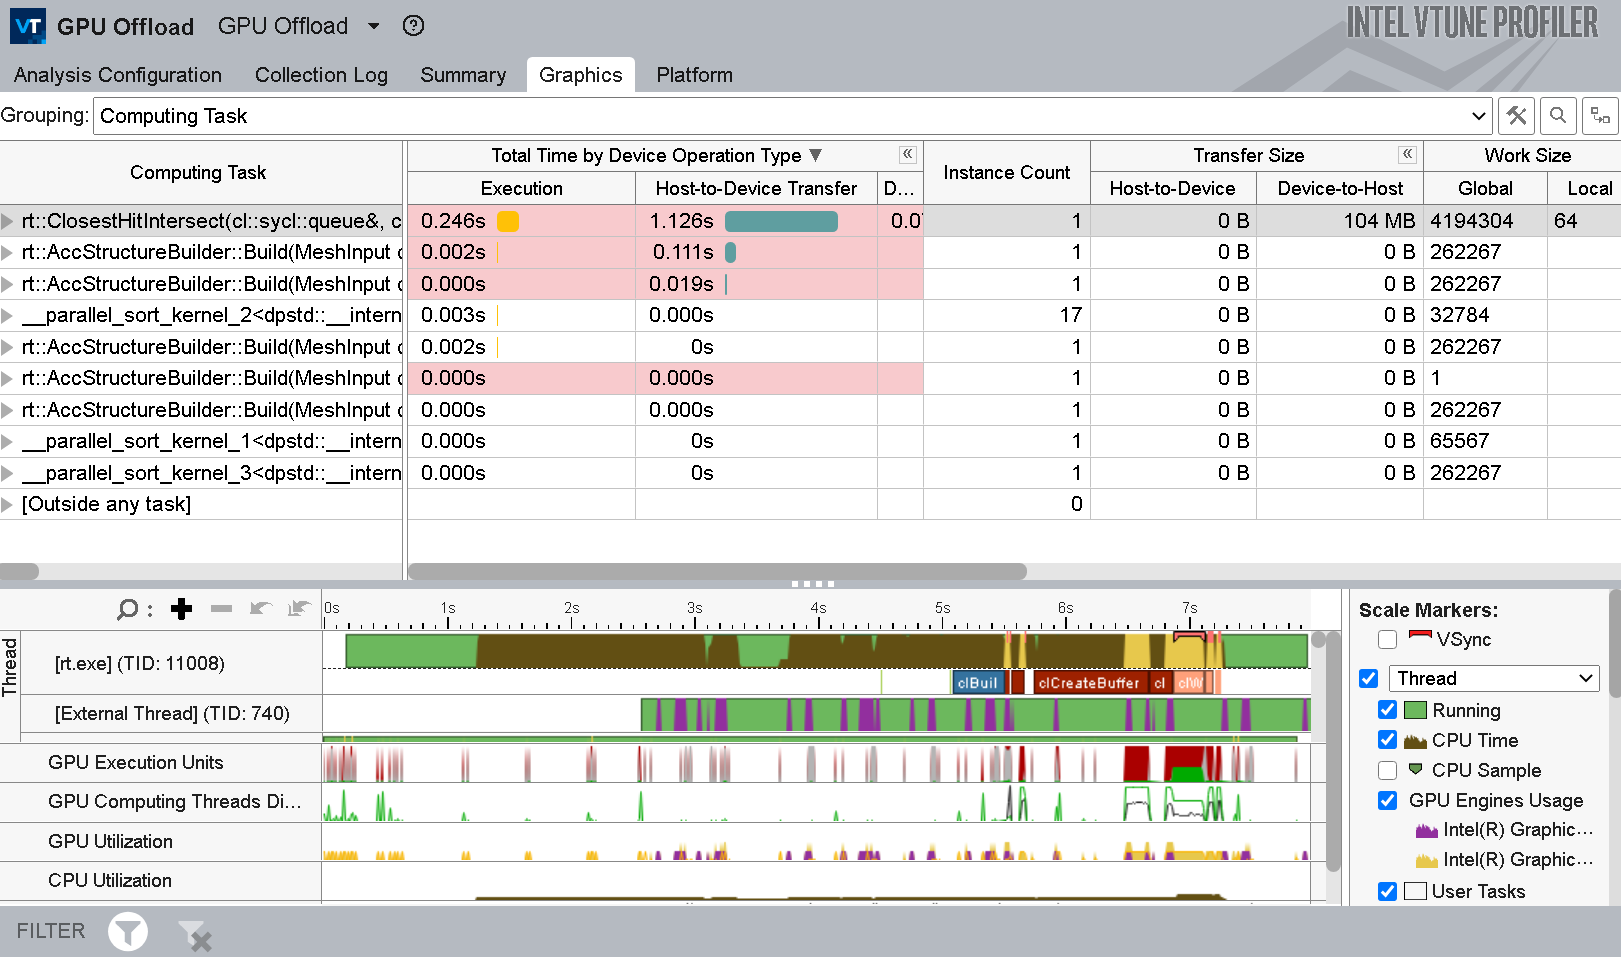
Task: Click the help question mark icon
Action: 413,26
